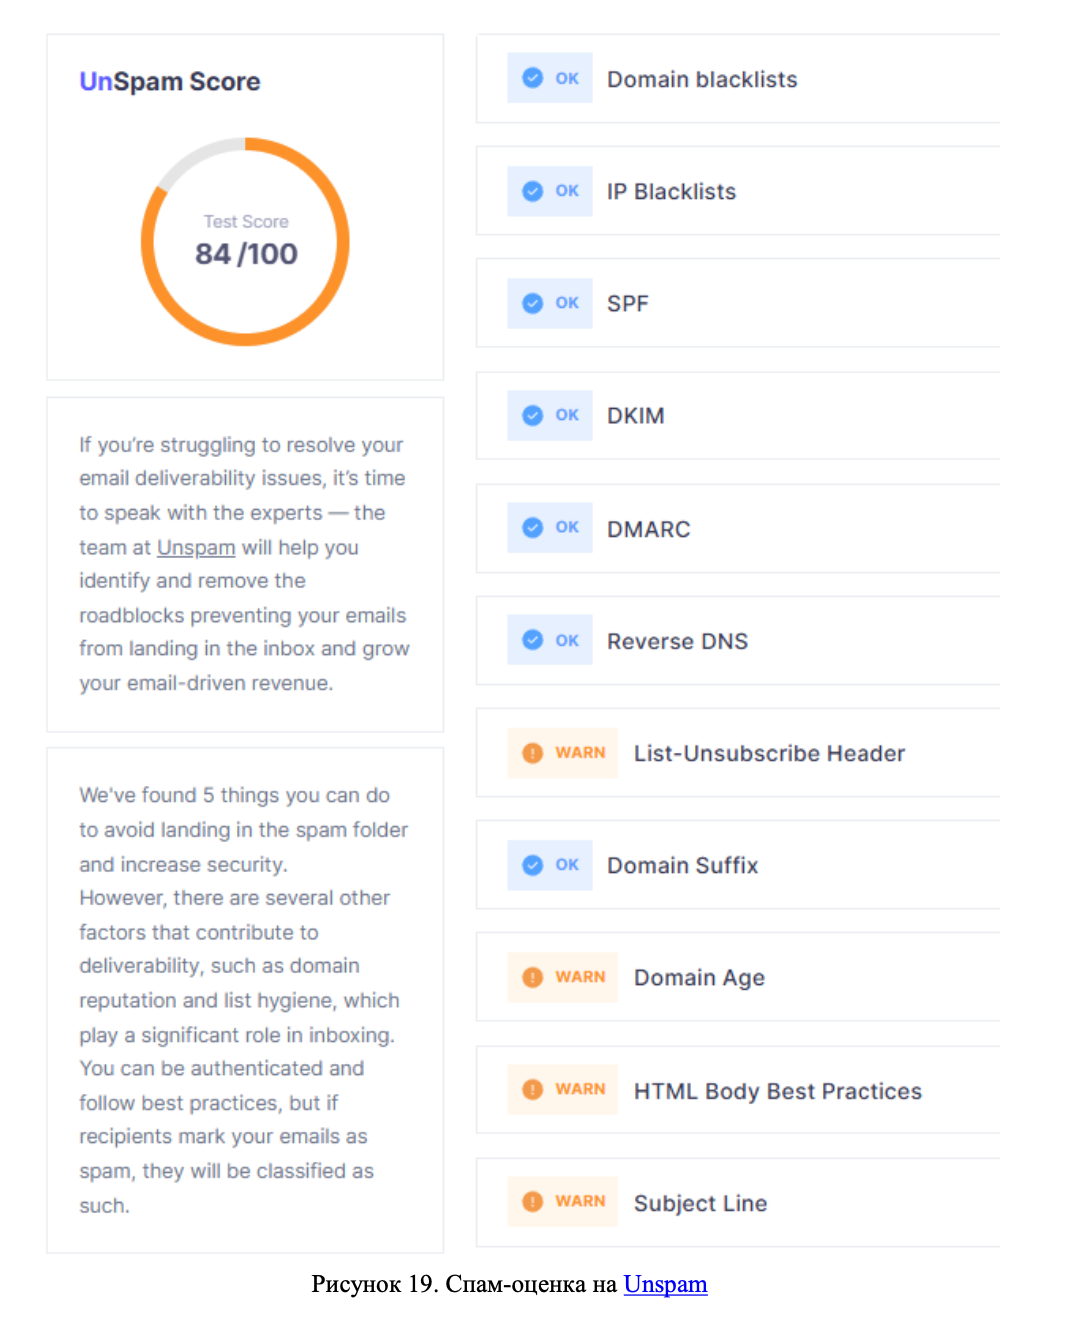Screen dimensions: 1070x1322
Task: Open the Unspam link in the expert paragraph
Action: coord(196,548)
